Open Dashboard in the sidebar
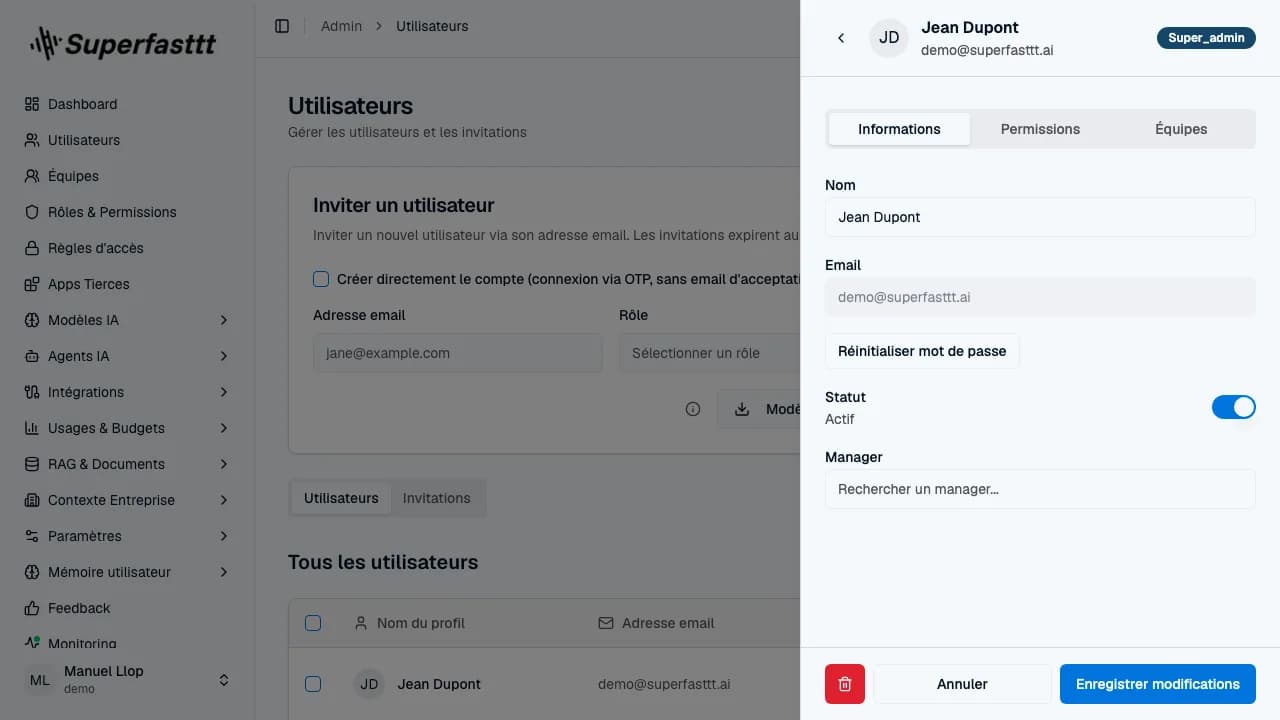Viewport: 1280px width, 720px height. (127, 104)
